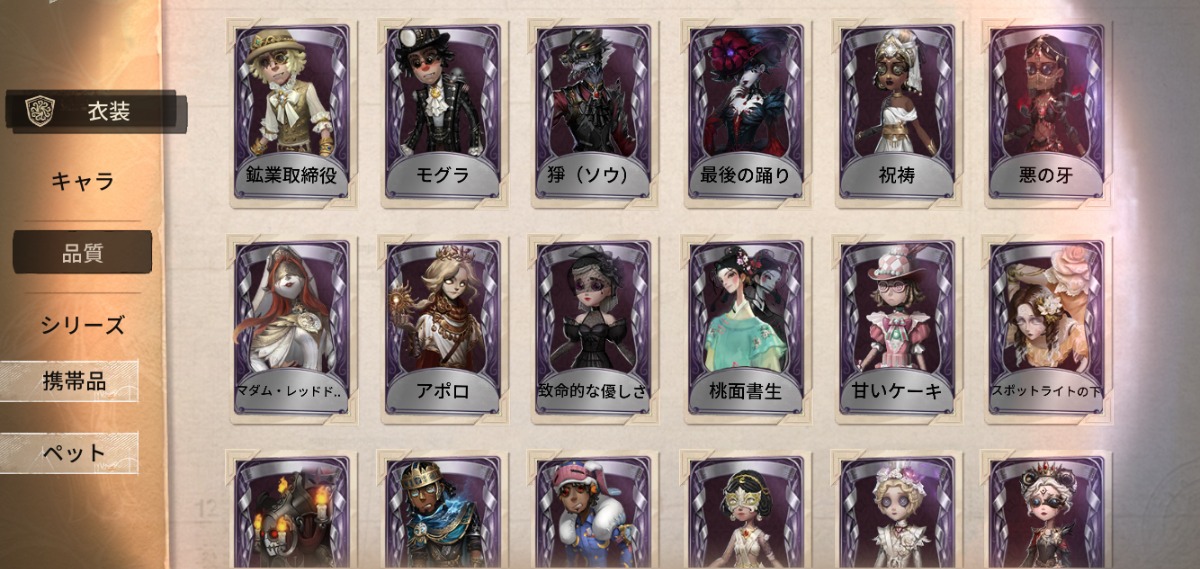Open the crowned character card in bottom row
This screenshot has height=569, width=1200.
pos(441,510)
